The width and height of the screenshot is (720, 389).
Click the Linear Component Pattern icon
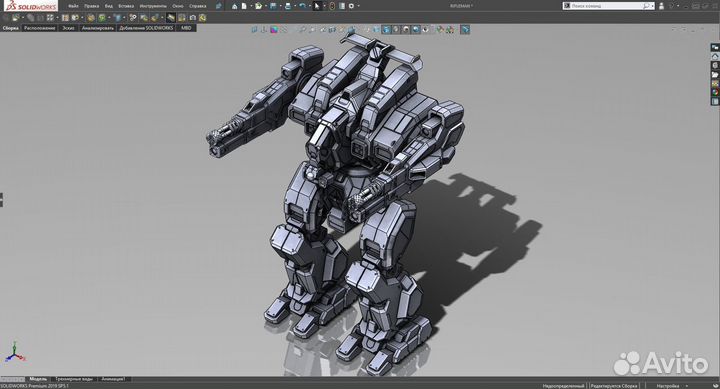tap(49, 17)
